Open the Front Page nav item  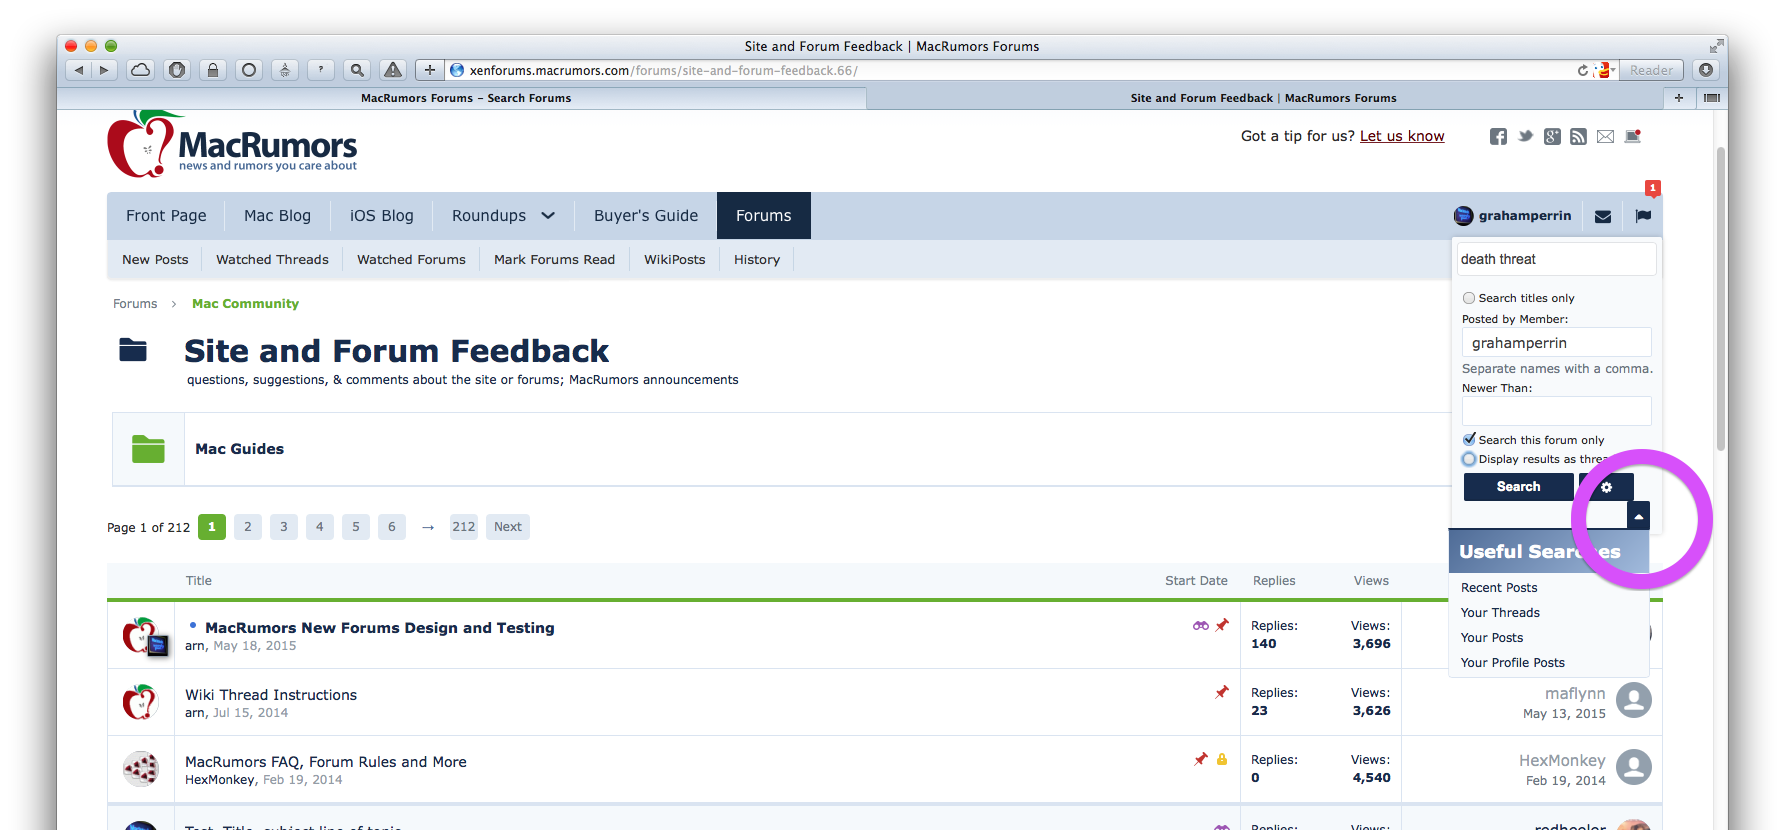click(166, 216)
